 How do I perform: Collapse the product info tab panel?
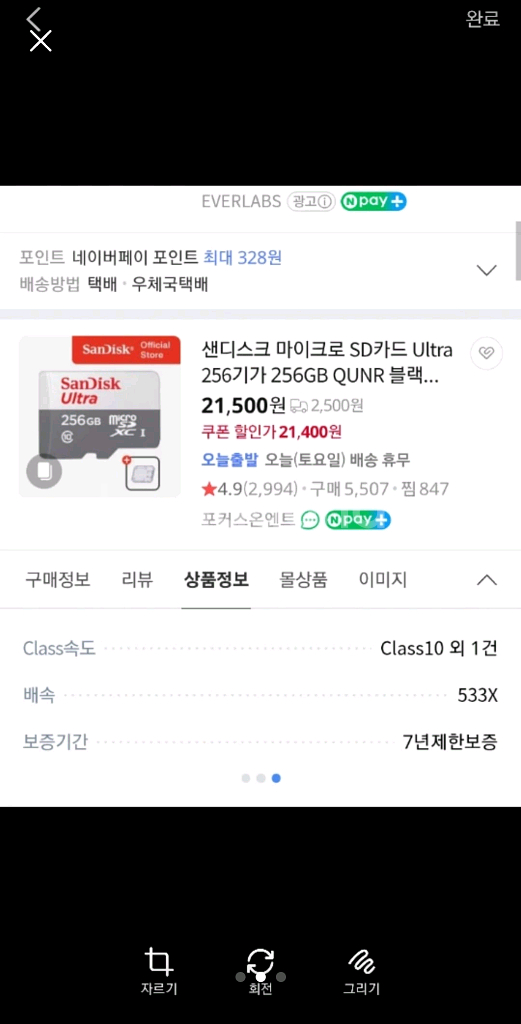click(x=487, y=579)
